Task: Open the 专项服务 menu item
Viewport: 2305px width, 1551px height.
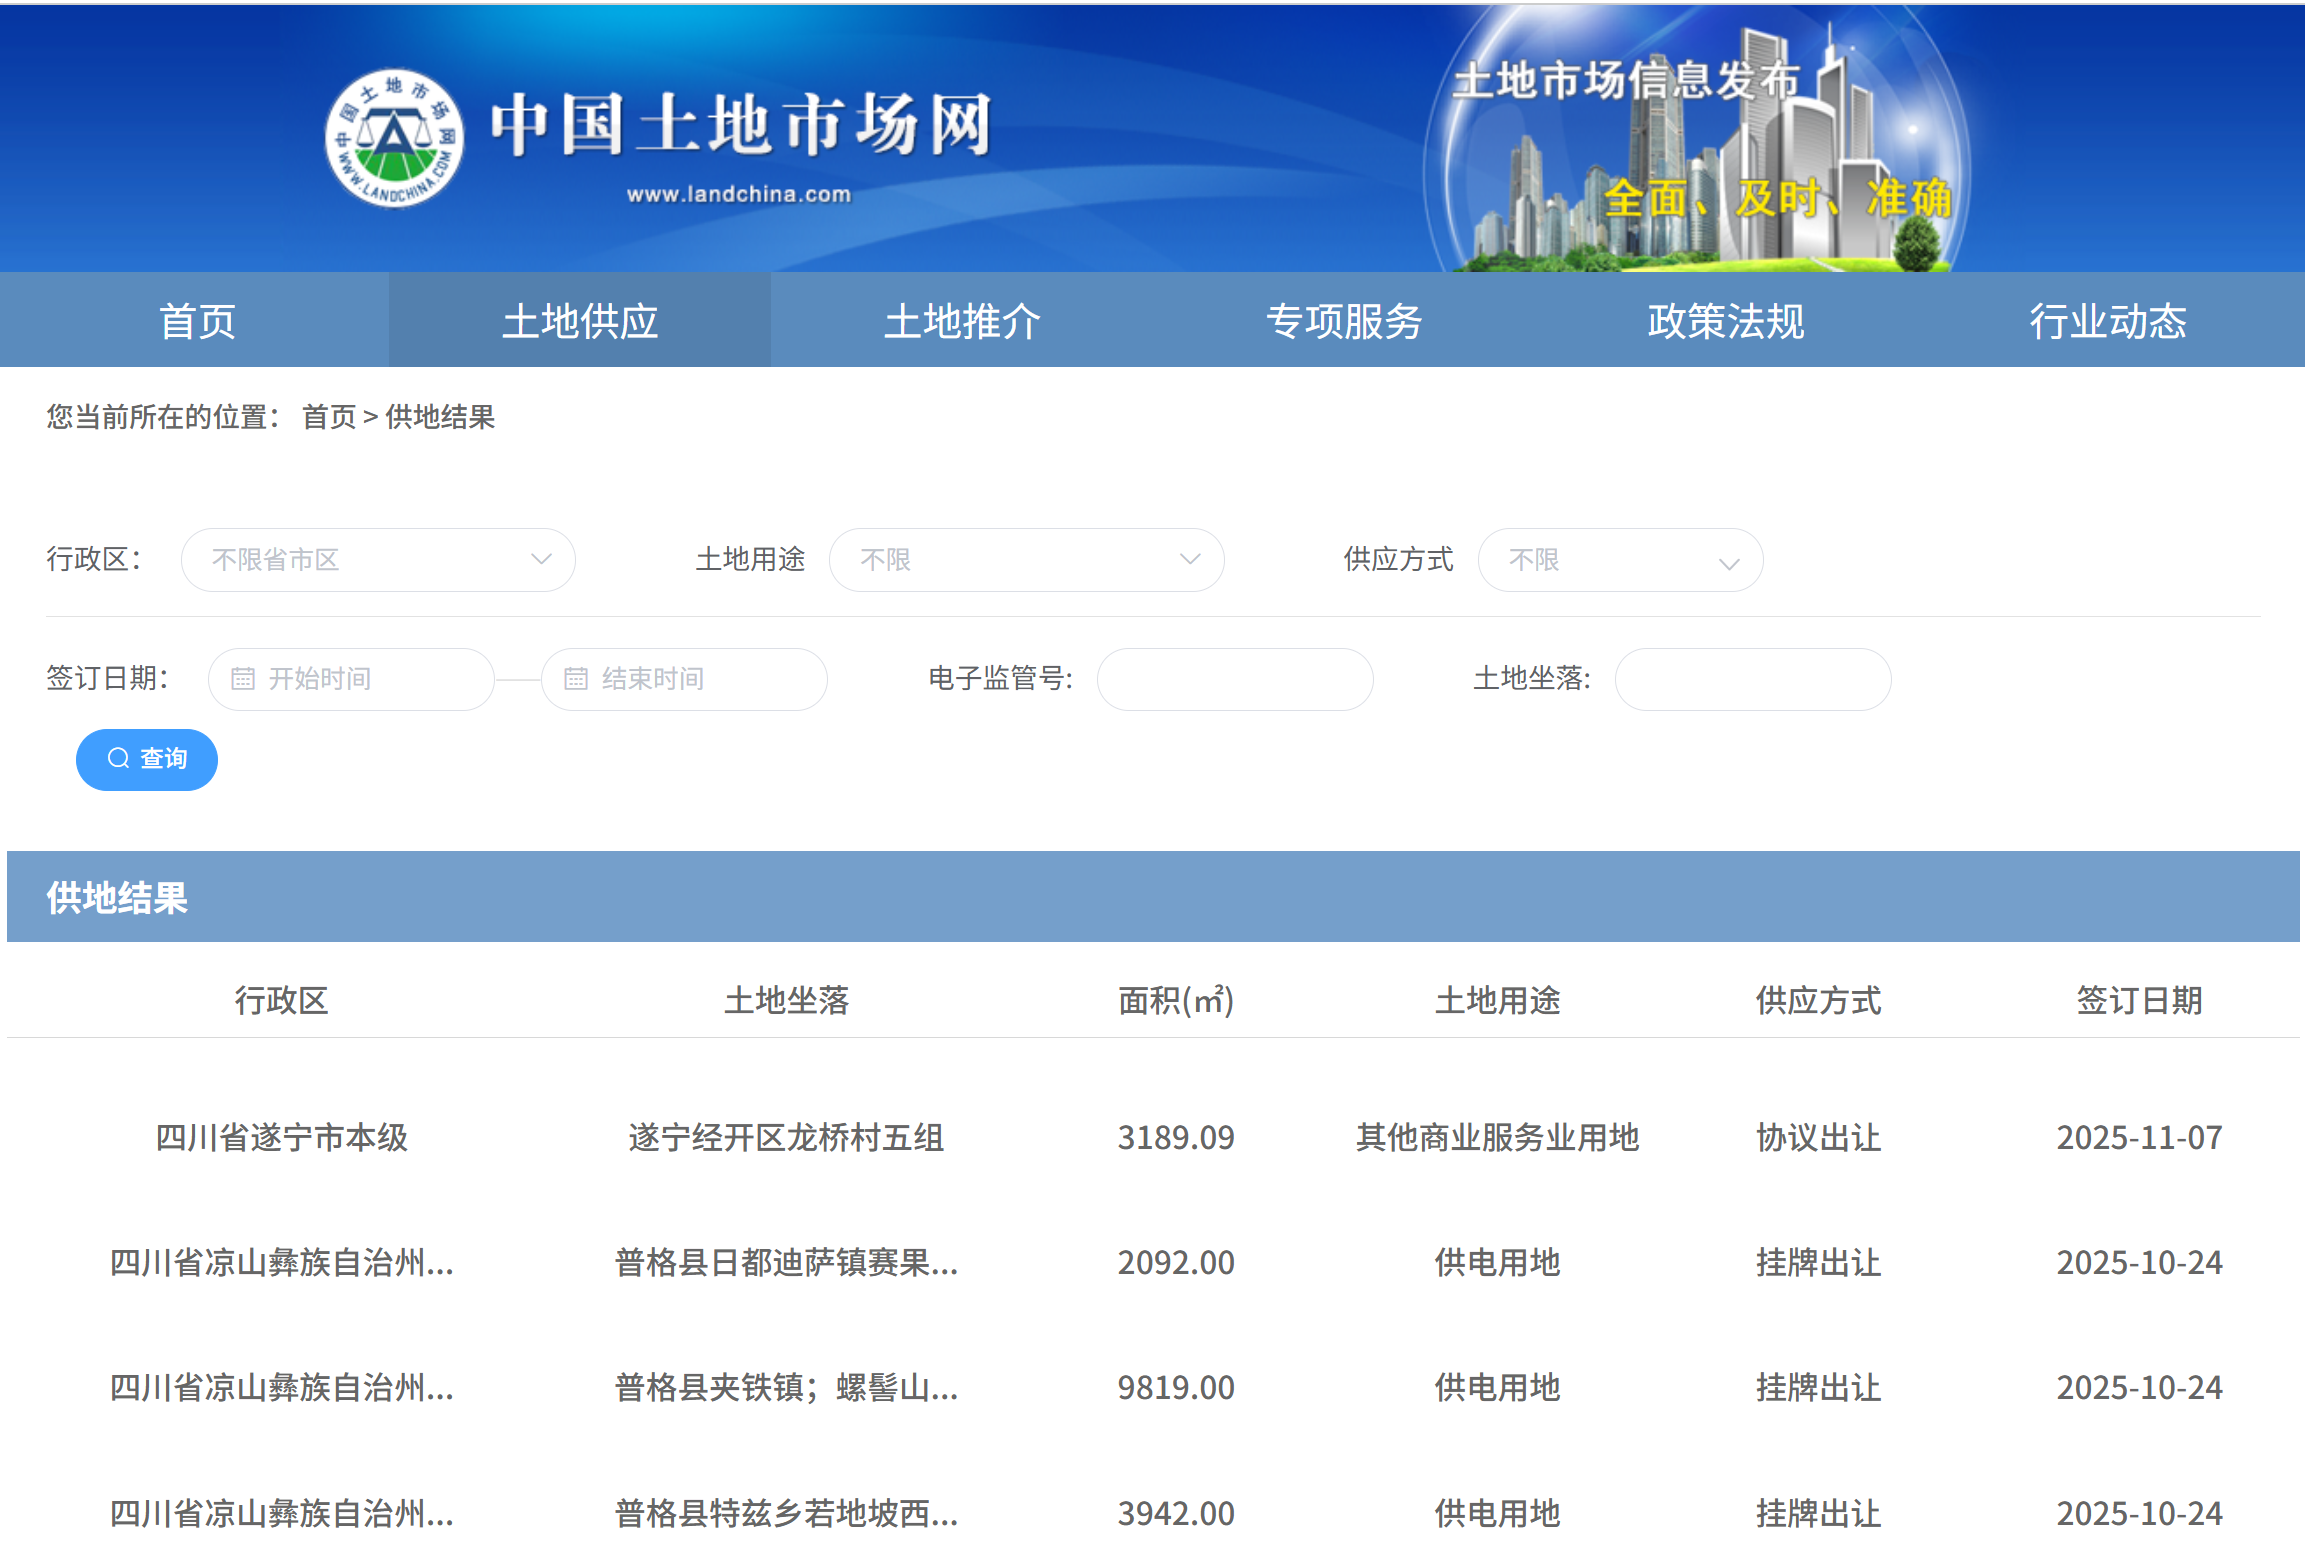Action: [x=1344, y=321]
